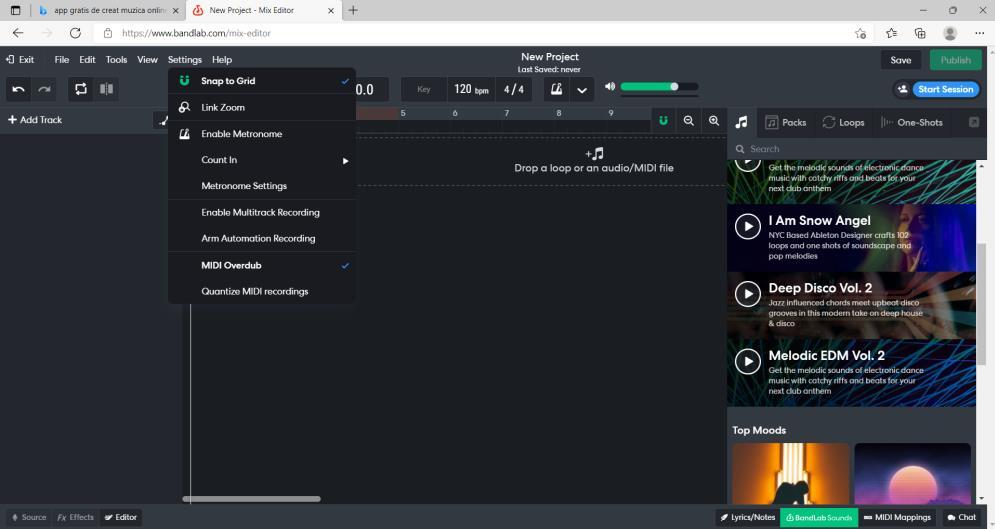995x529 pixels.
Task: Click the Exit button
Action: click(x=20, y=60)
